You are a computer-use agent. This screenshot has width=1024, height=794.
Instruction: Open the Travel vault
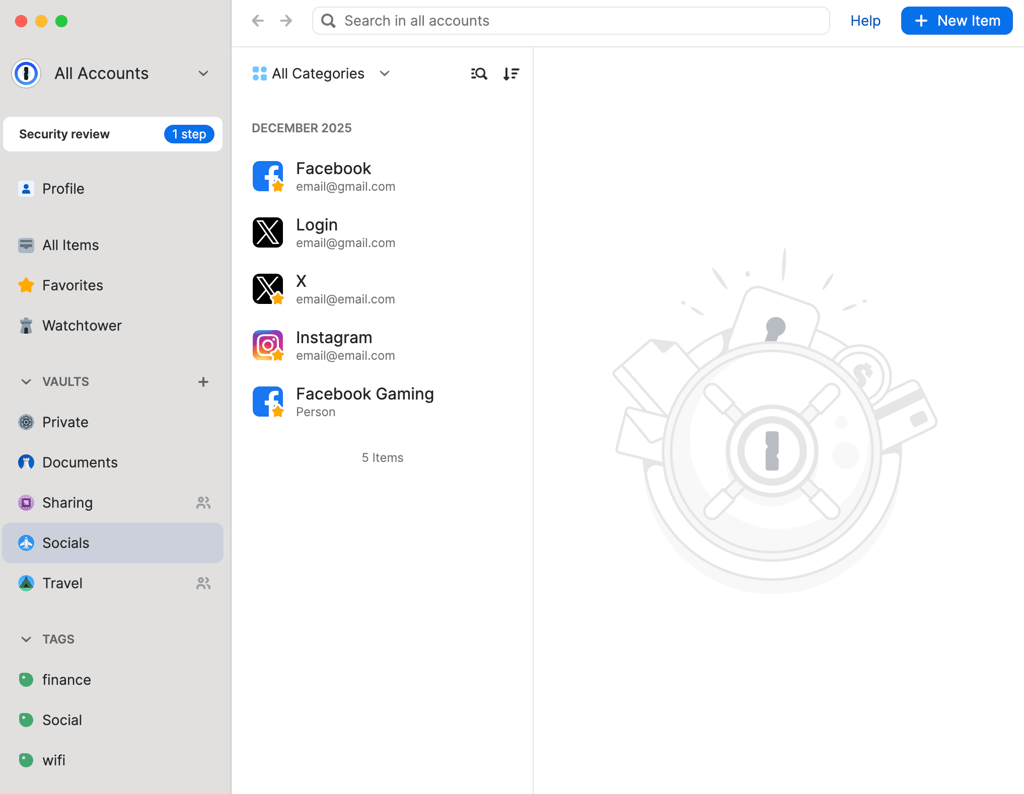tap(112, 583)
